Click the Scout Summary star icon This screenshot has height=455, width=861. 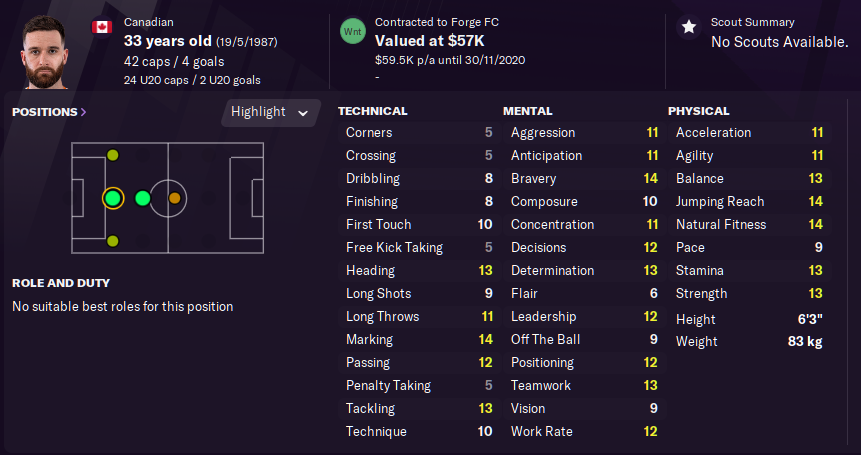coord(689,27)
